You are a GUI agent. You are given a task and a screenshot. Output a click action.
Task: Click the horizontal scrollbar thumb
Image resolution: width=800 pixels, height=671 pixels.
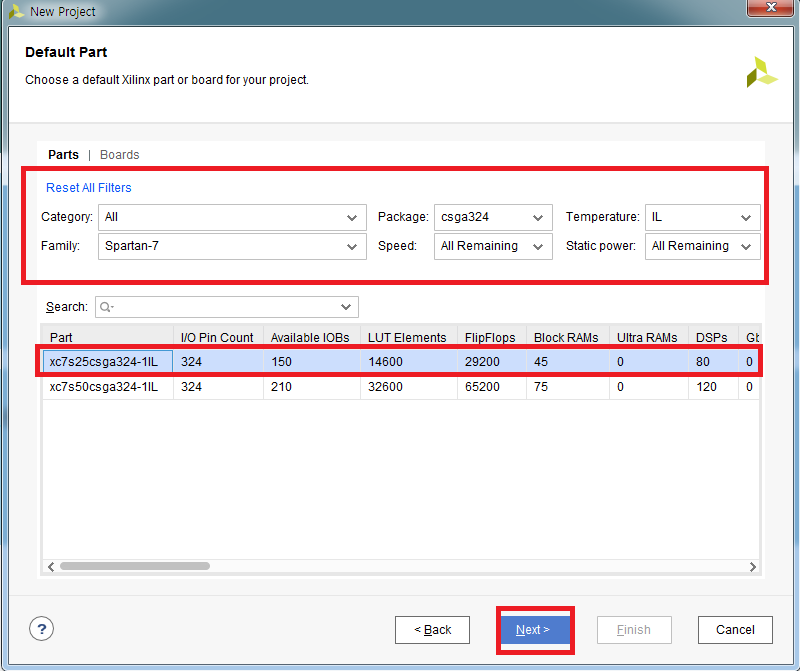135,566
